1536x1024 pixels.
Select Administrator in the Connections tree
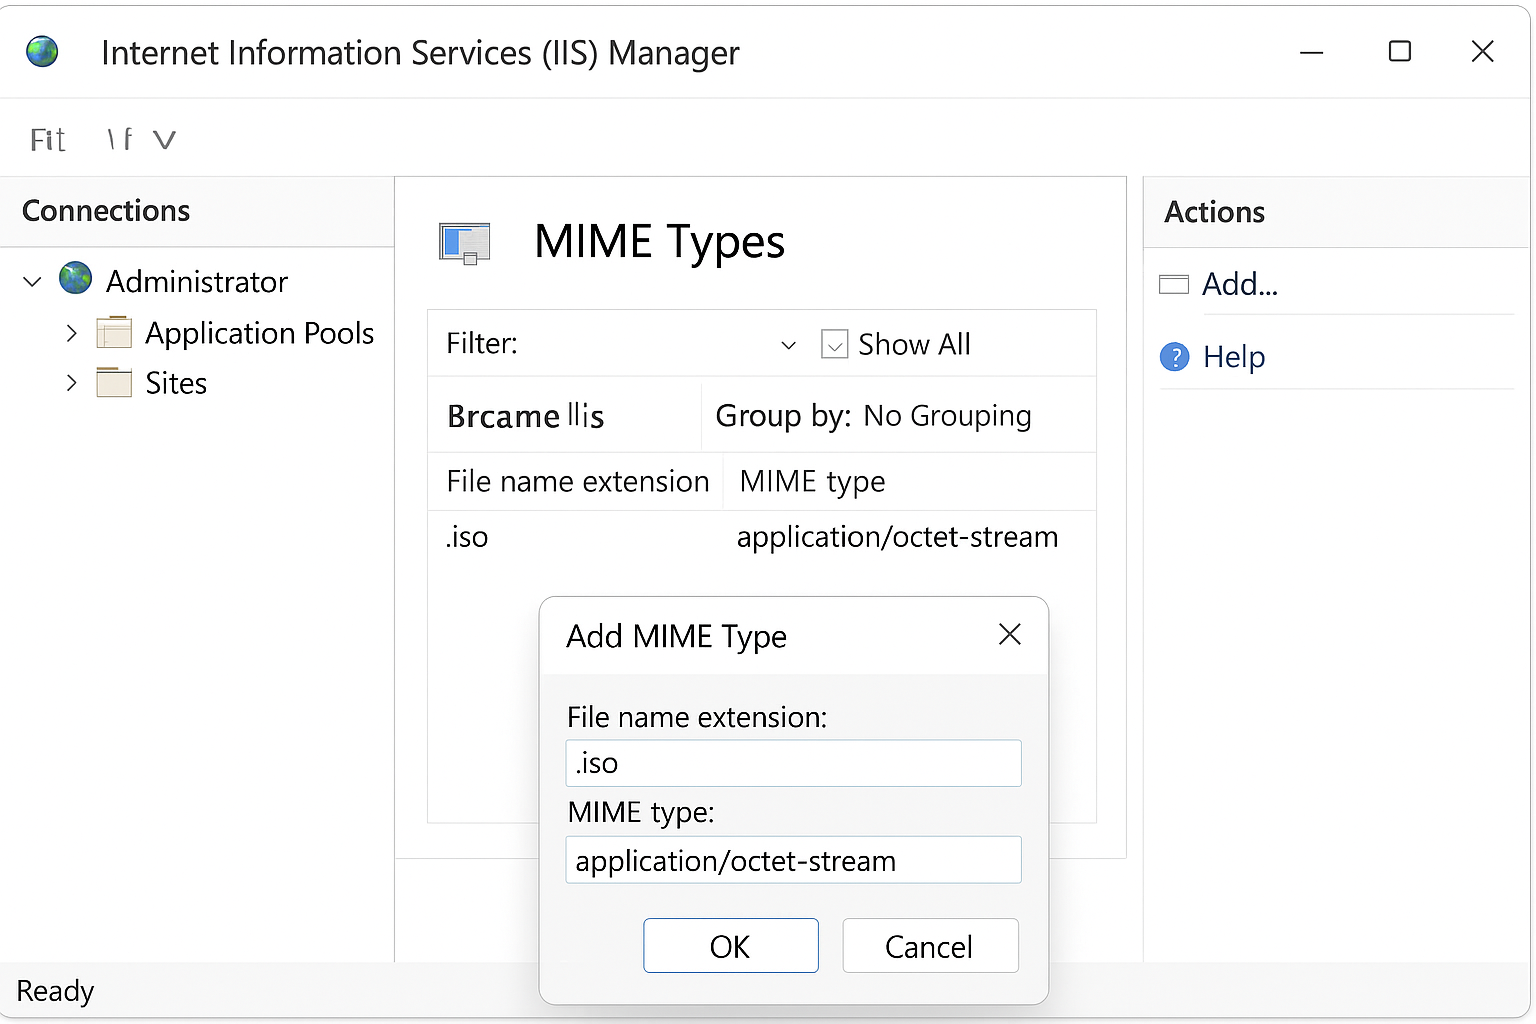(x=197, y=281)
